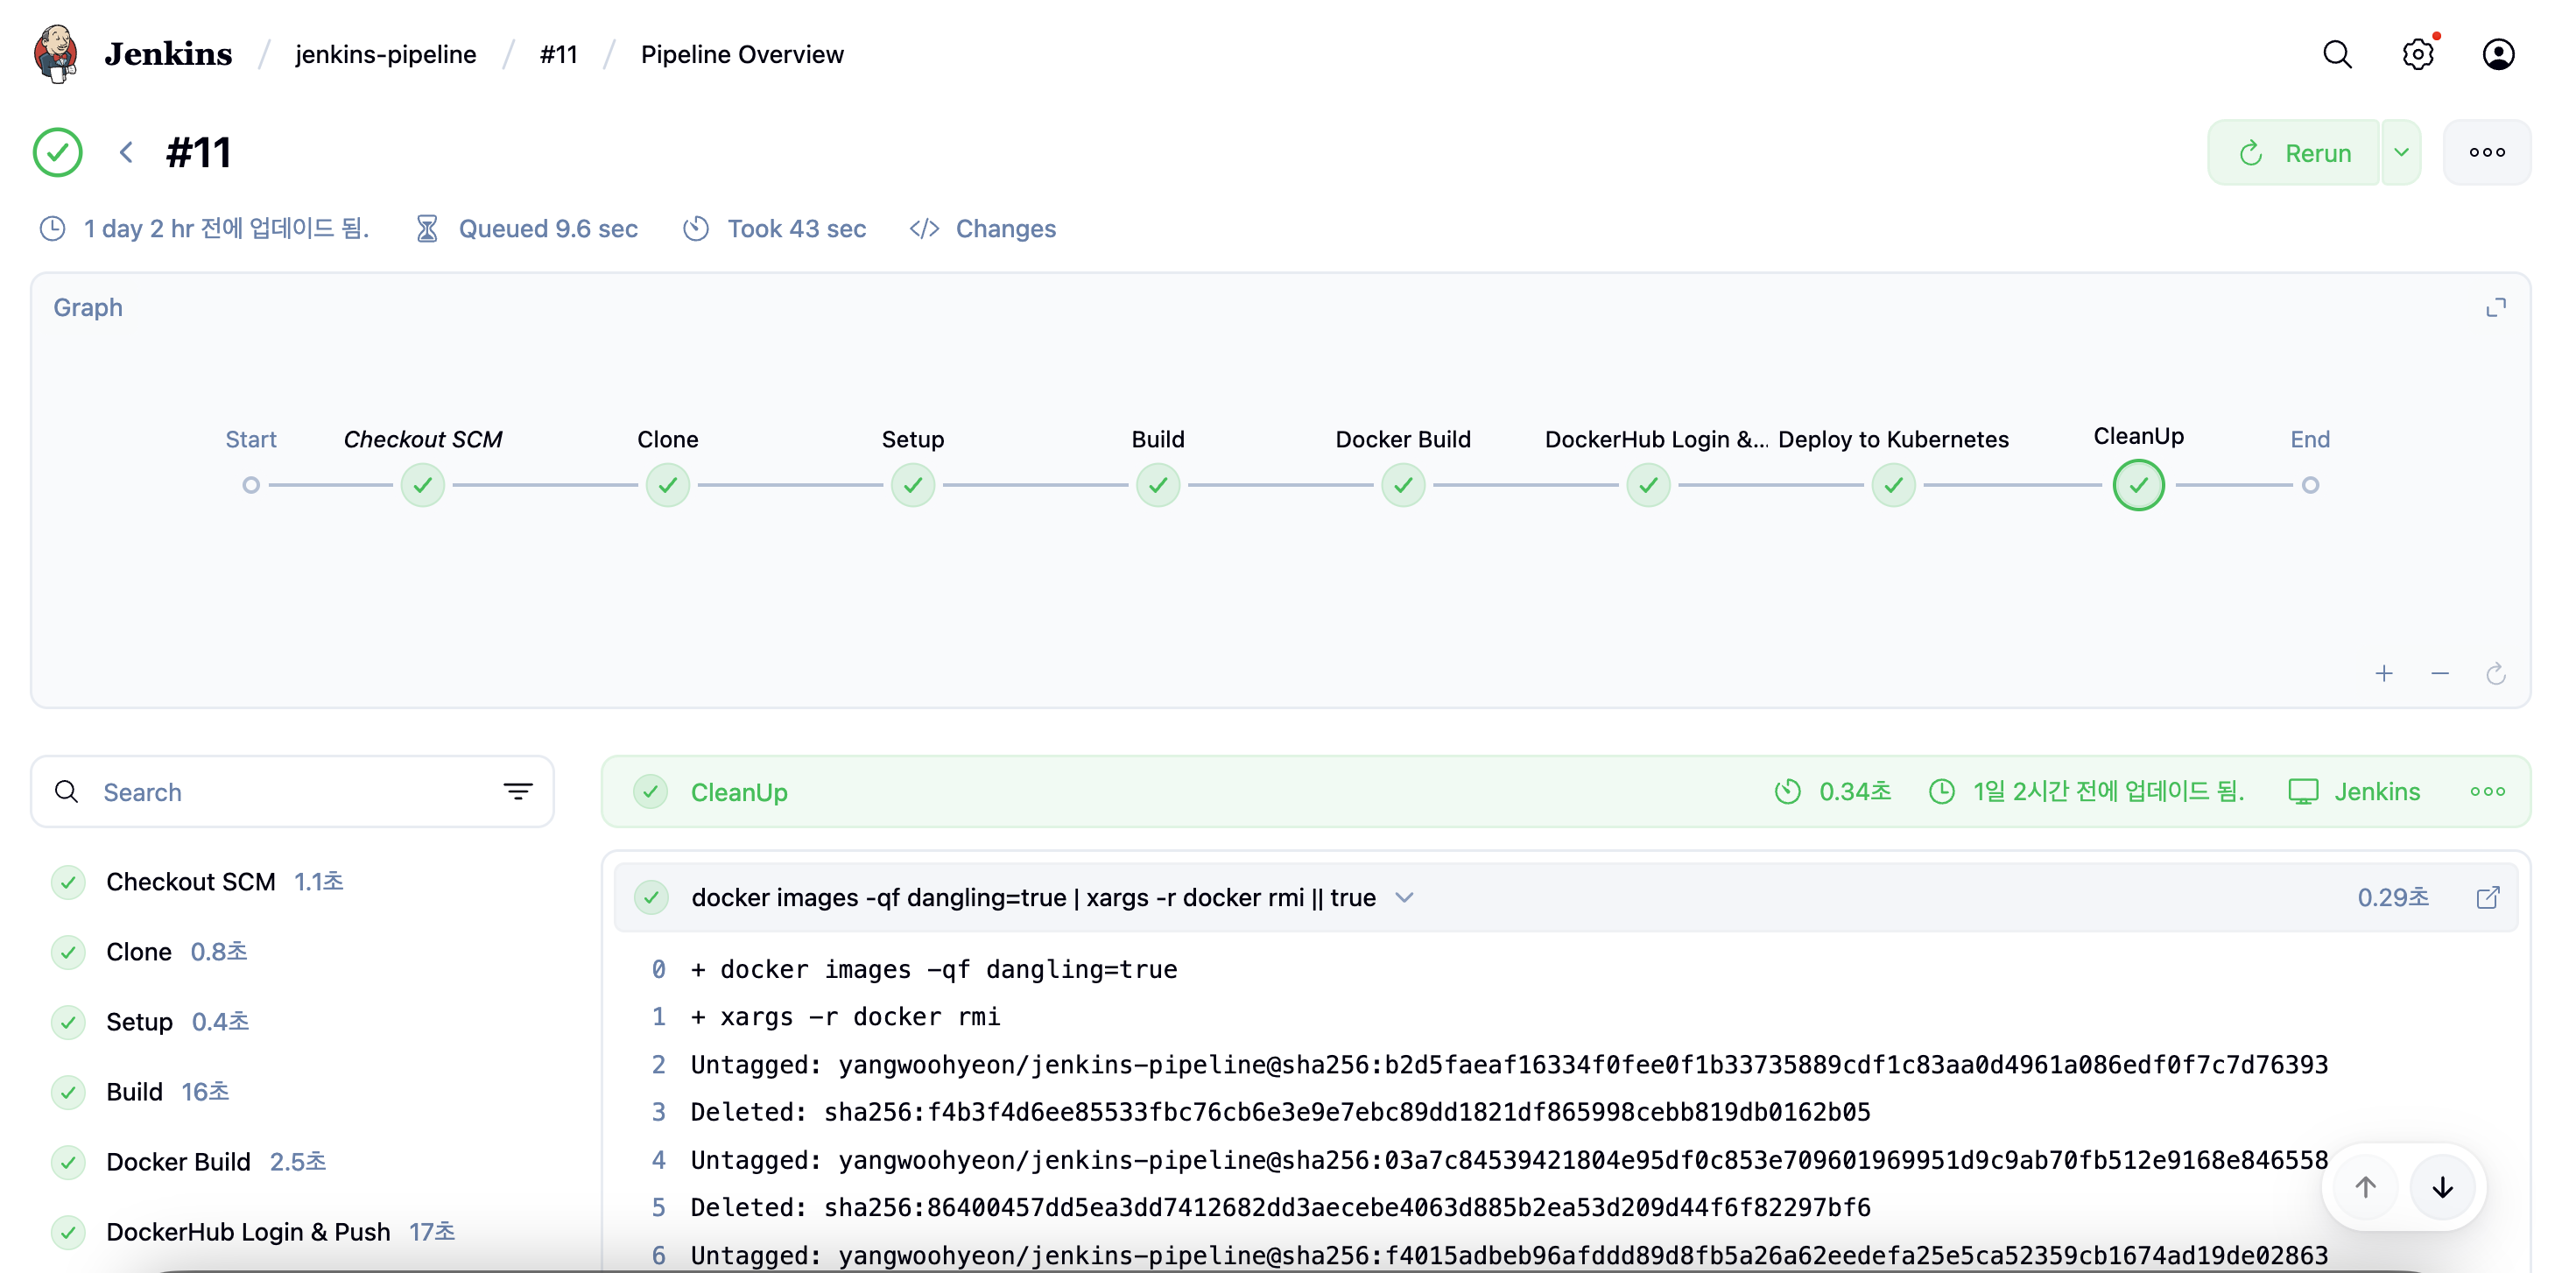Viewport: 2576px width, 1273px height.
Task: Open the Rerun dropdown arrow
Action: pos(2400,153)
